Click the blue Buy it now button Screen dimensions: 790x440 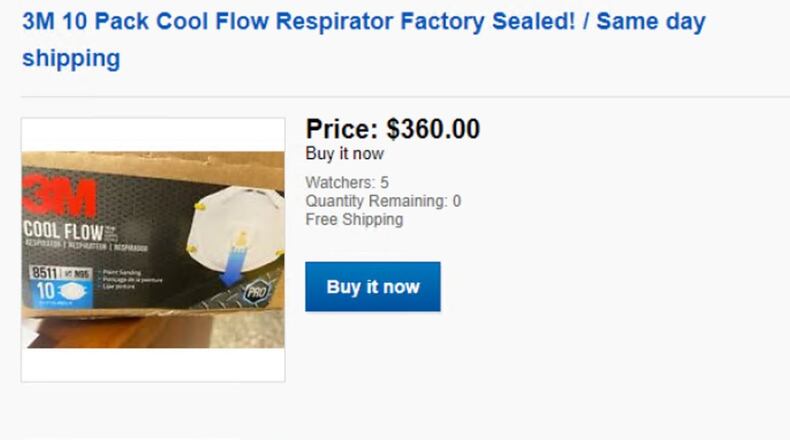pyautogui.click(x=372, y=287)
